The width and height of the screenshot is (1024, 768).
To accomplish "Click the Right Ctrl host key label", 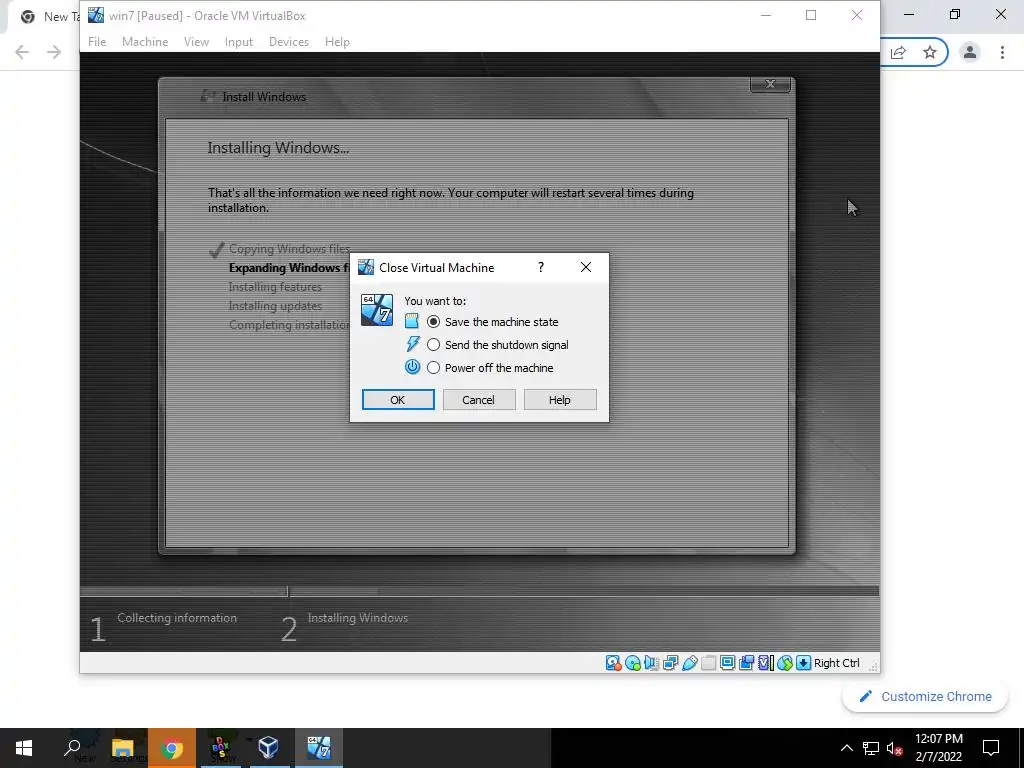I will point(837,663).
